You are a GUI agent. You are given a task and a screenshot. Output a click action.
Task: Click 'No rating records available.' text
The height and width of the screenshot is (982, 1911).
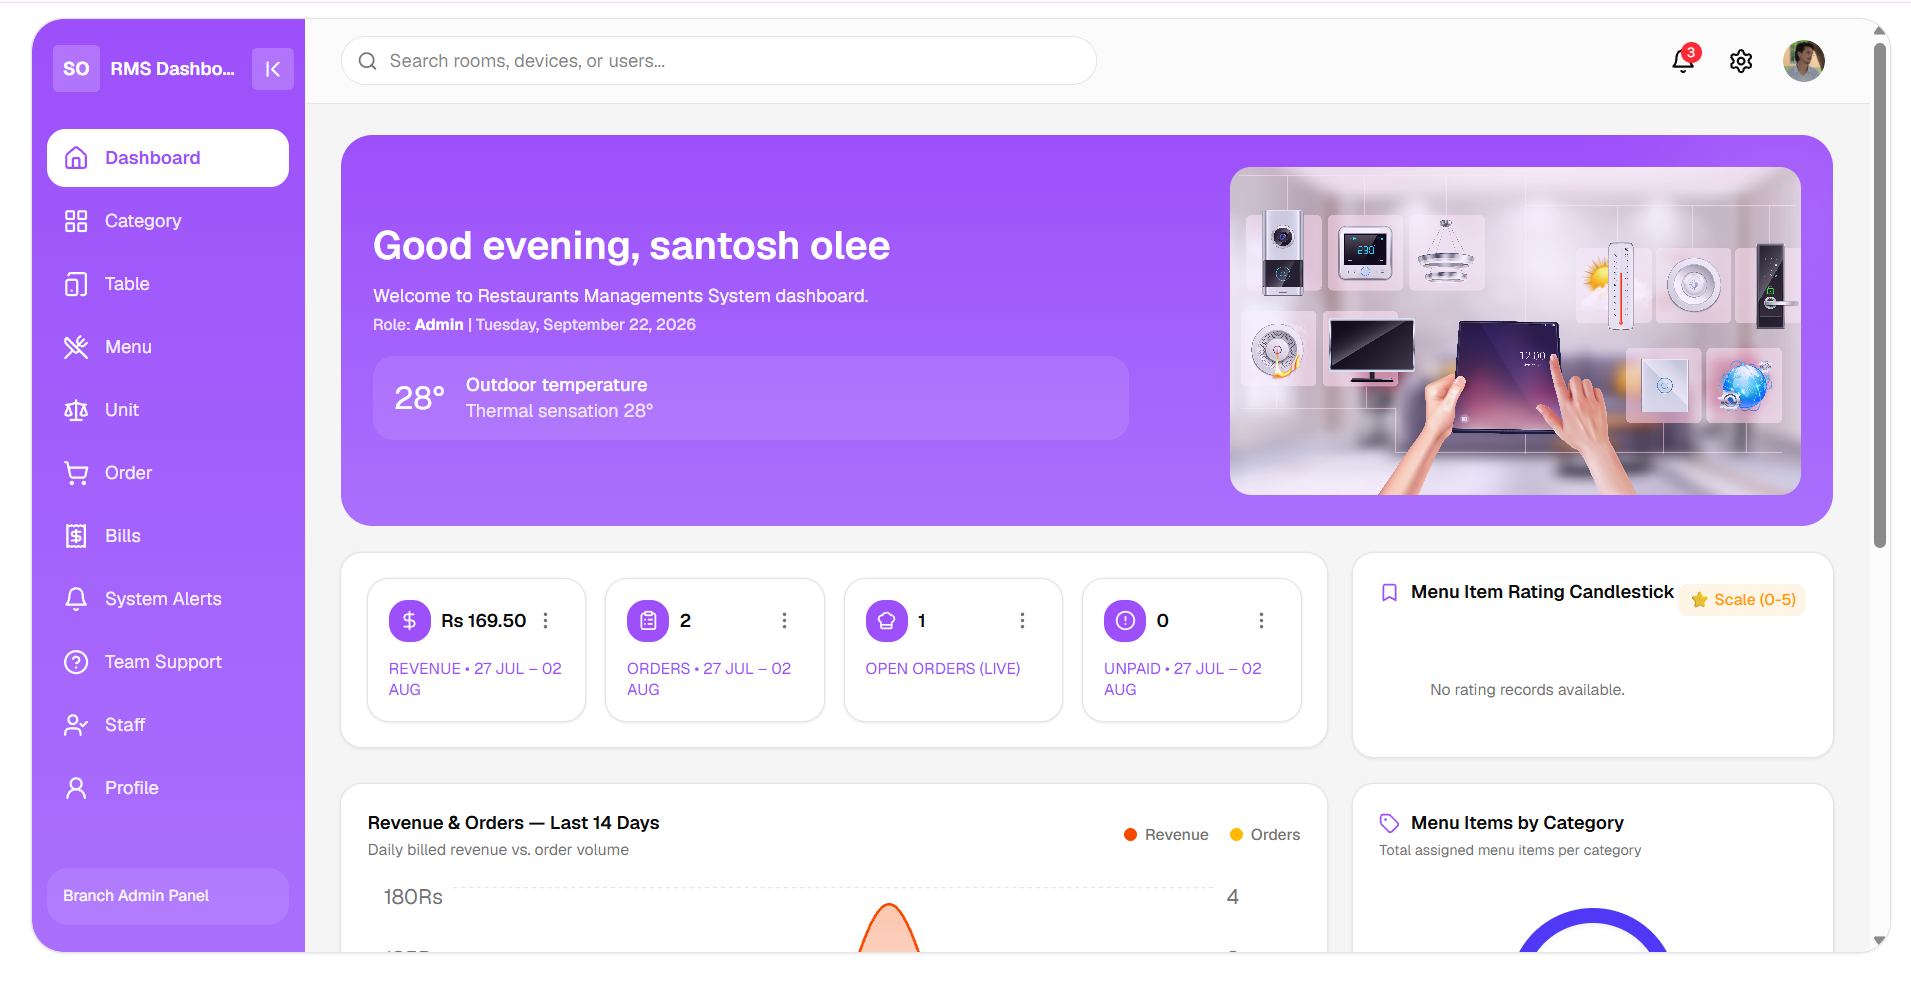(1527, 690)
